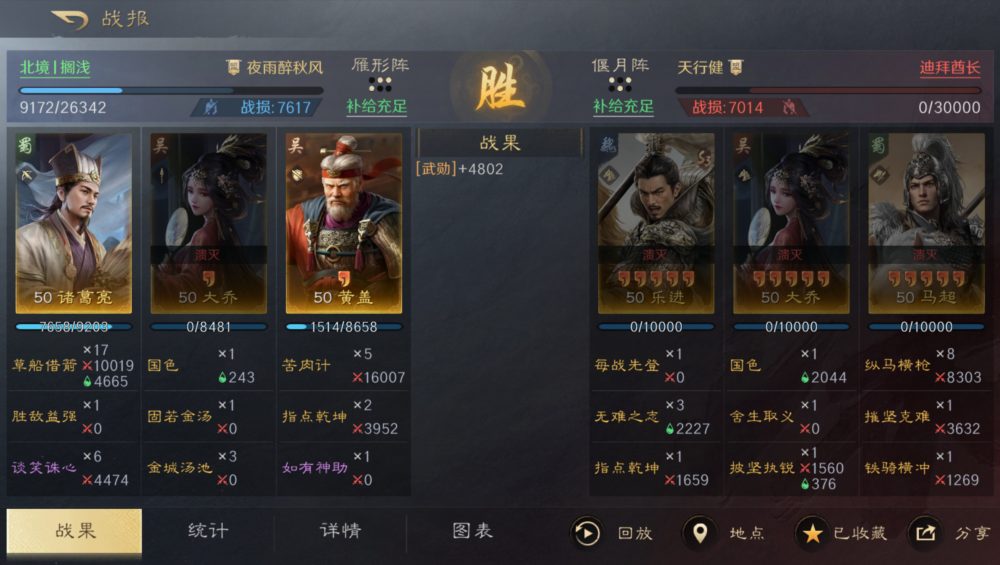Viewport: 1000px width, 565px height.
Task: View enemy 马超 hero card
Action: pos(927,223)
